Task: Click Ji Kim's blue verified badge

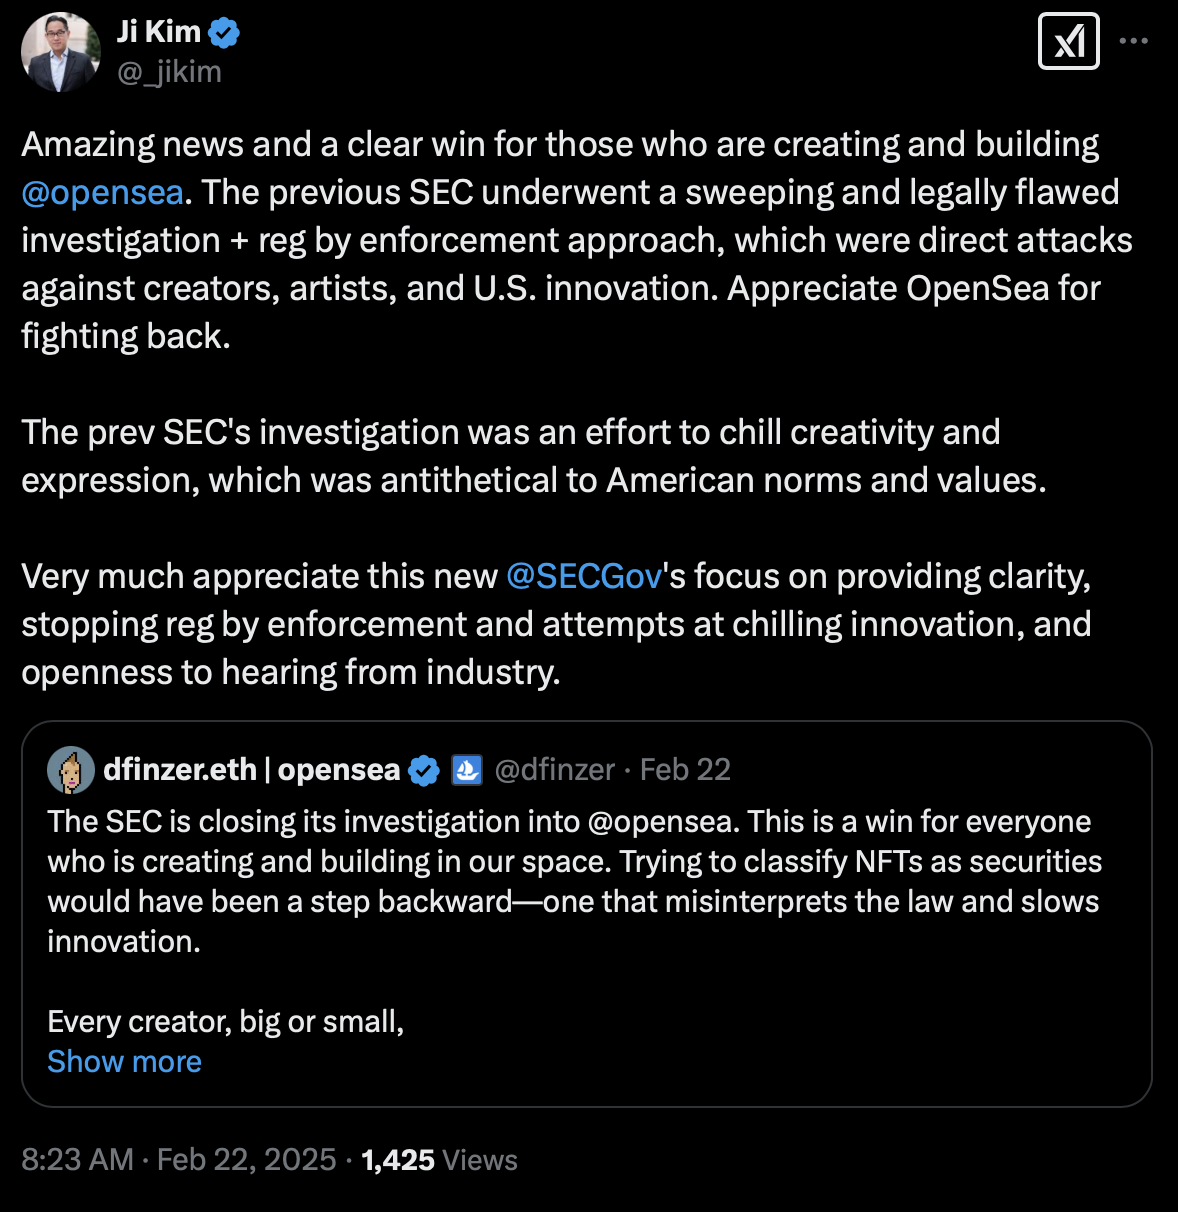Action: pyautogui.click(x=223, y=33)
